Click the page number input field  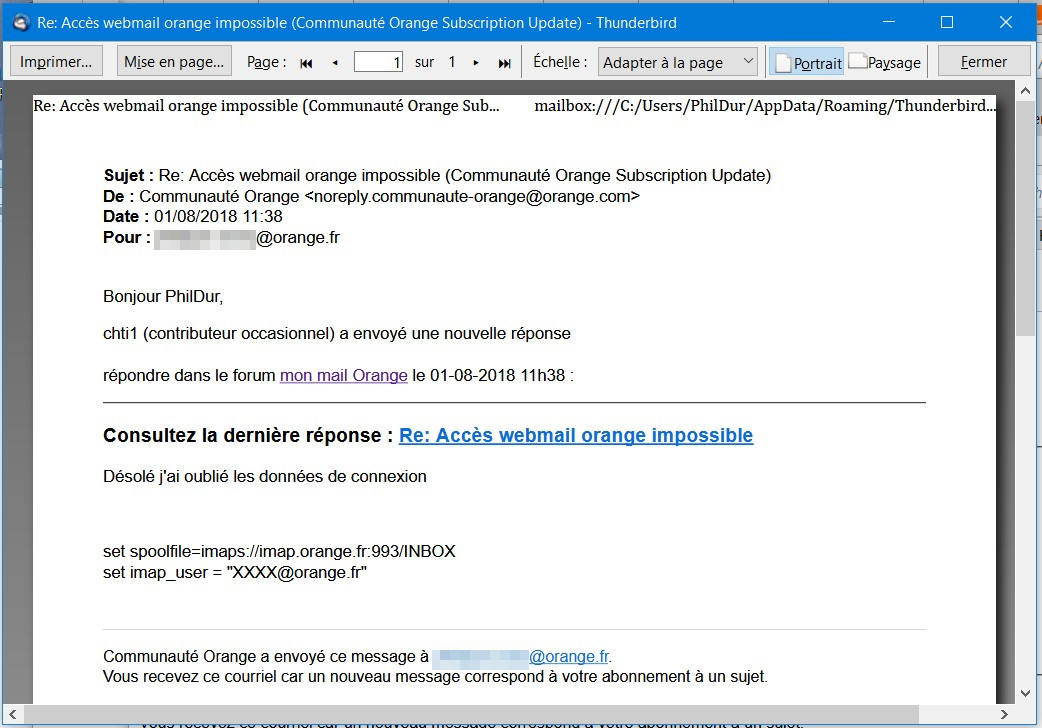tap(378, 62)
